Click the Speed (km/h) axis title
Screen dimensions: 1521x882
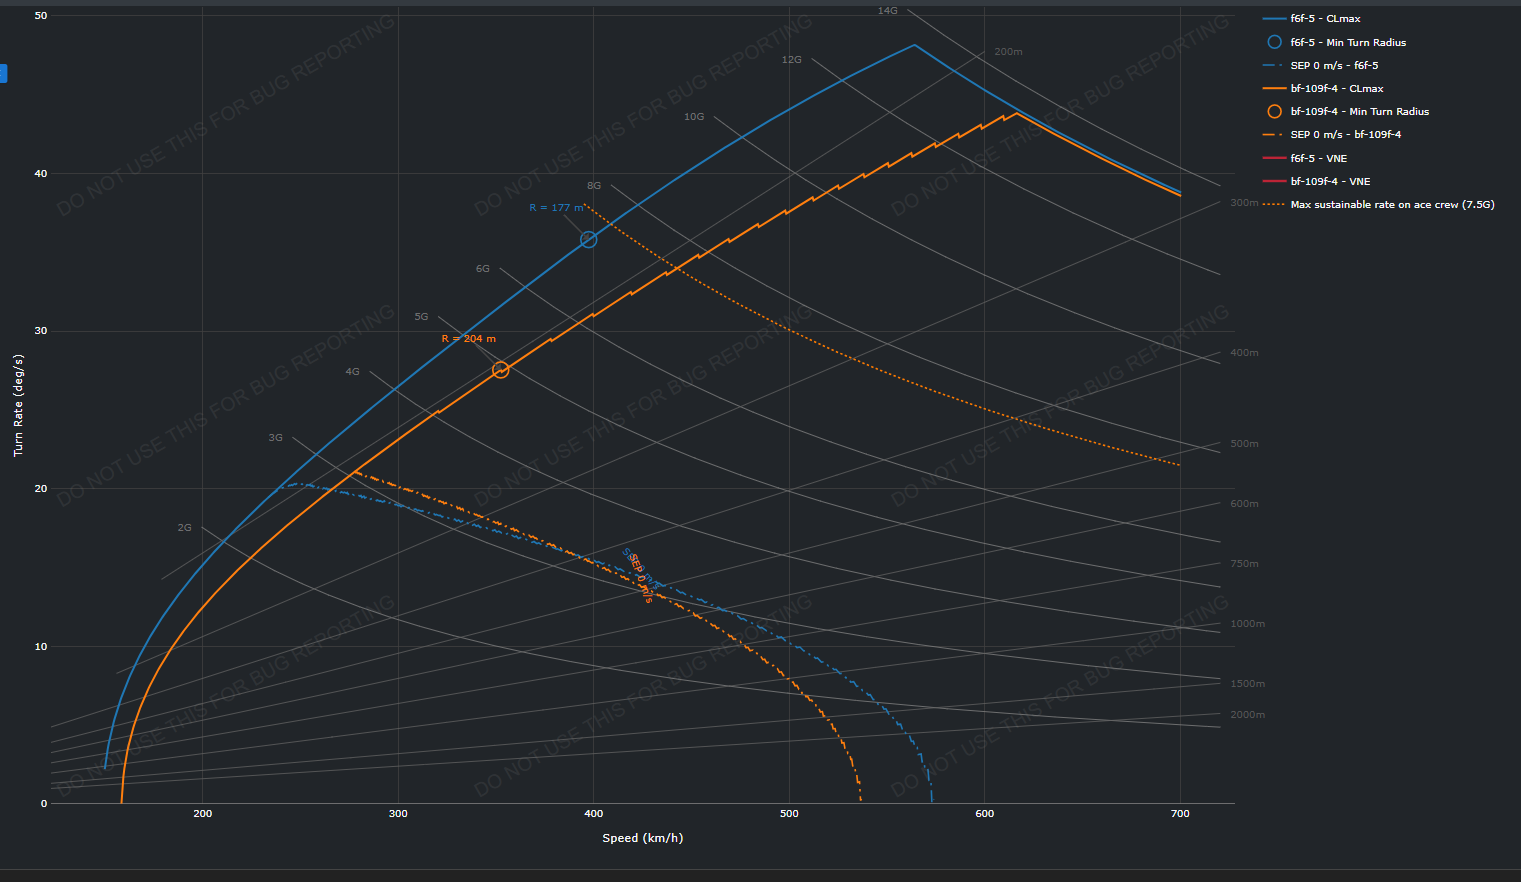(643, 838)
